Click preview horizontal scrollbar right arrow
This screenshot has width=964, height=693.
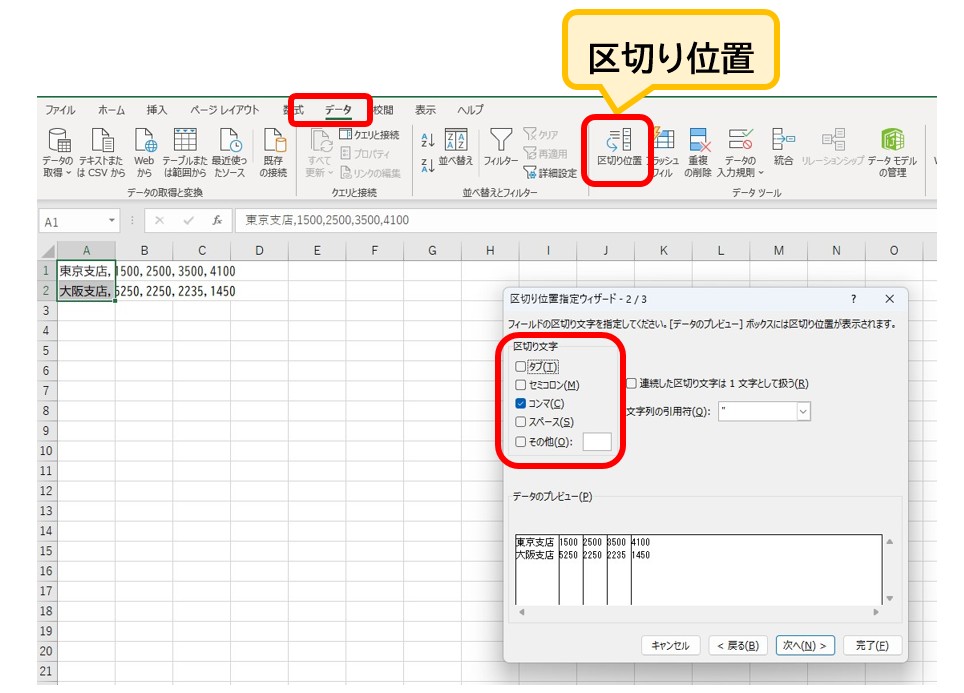pyautogui.click(x=876, y=612)
